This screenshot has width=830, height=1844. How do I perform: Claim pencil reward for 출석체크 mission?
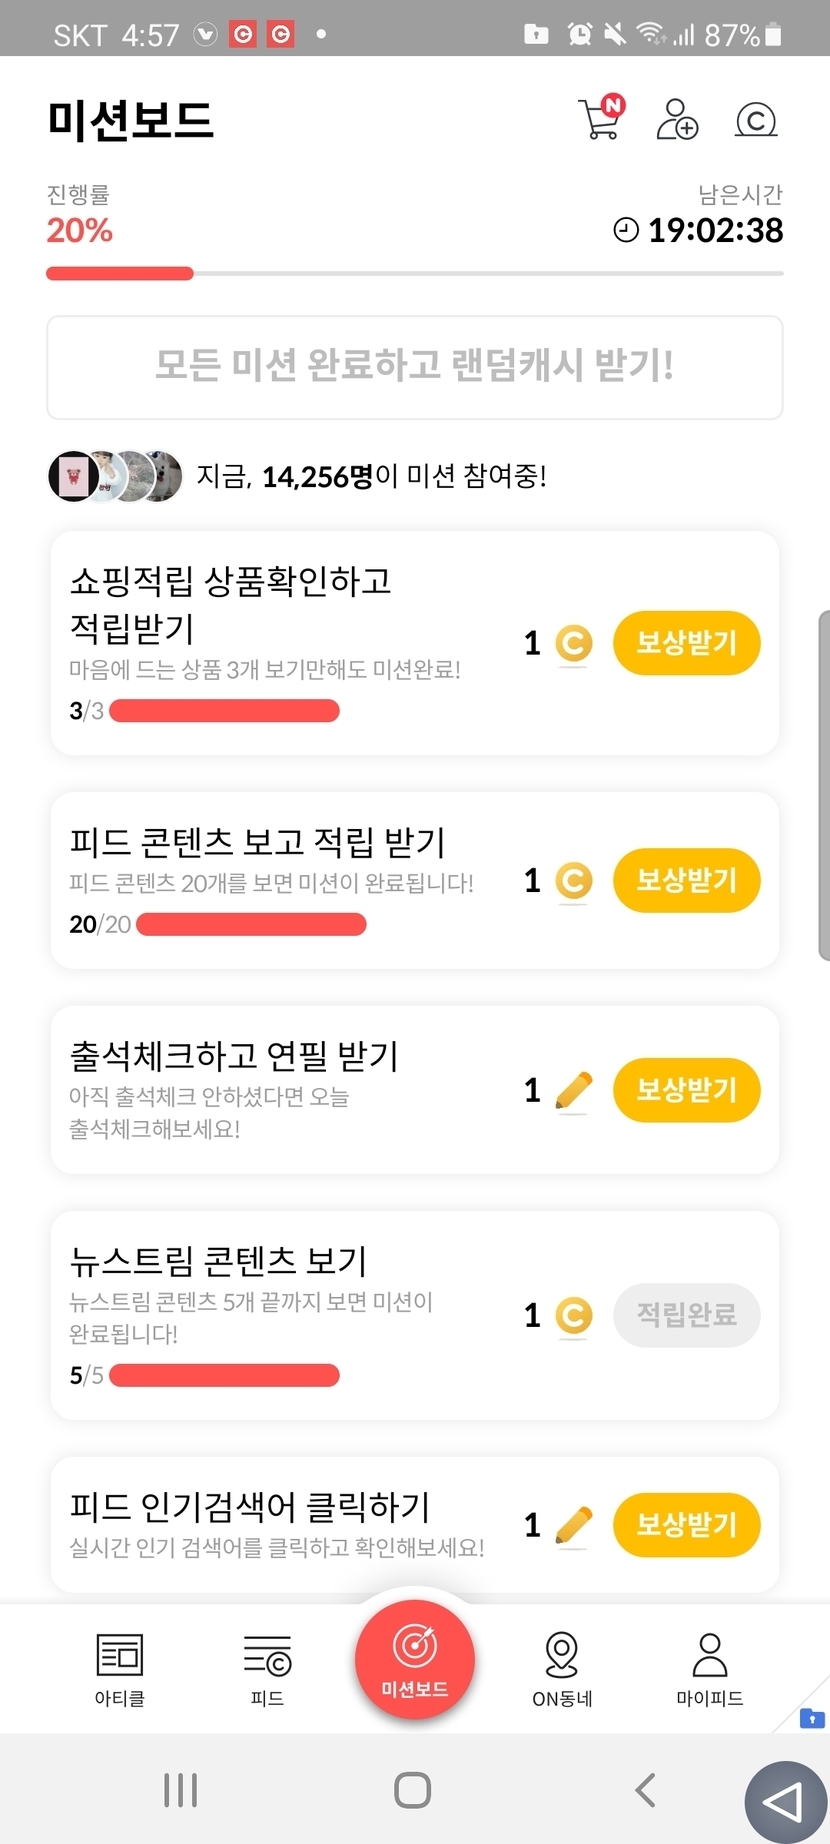tap(686, 1090)
